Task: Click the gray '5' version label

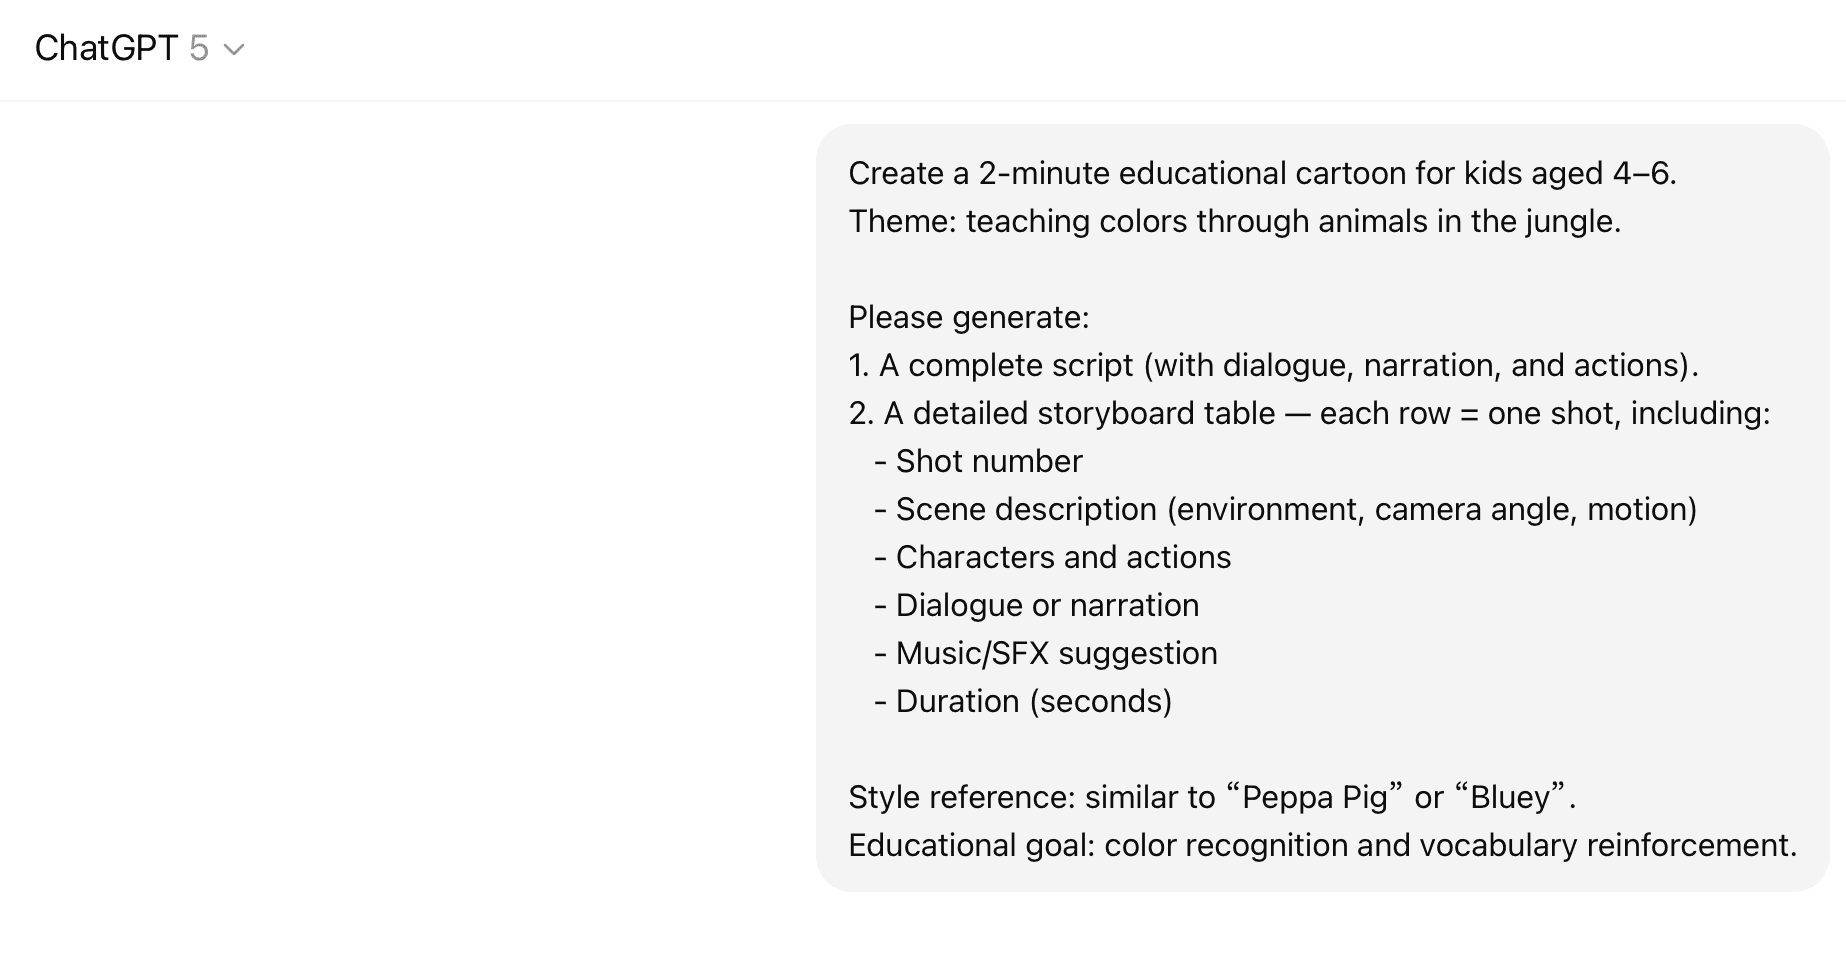Action: point(199,48)
